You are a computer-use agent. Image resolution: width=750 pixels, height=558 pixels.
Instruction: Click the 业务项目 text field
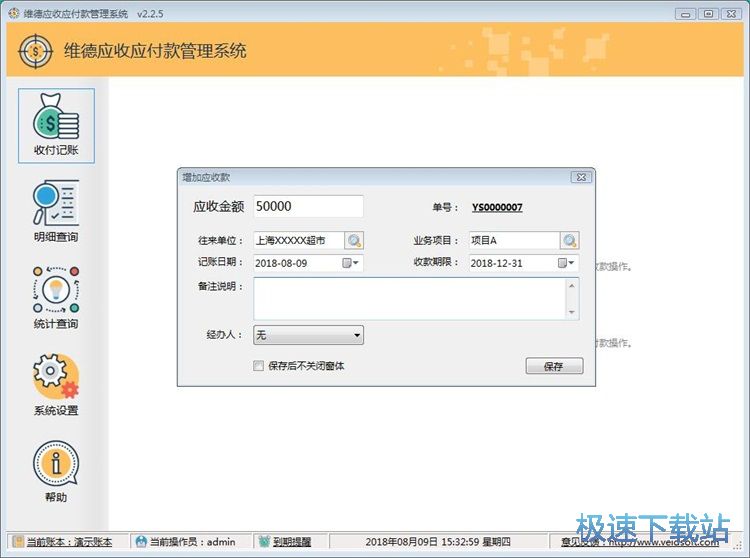tap(514, 241)
